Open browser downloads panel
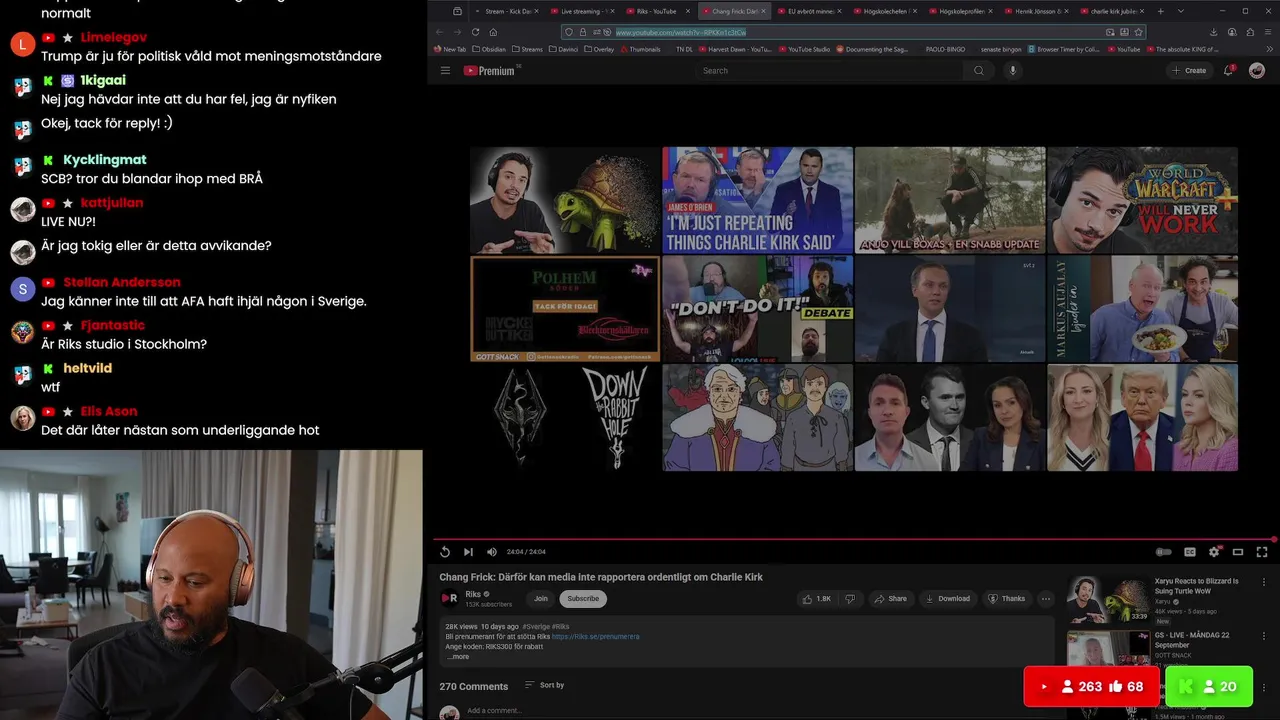The image size is (1280, 720). pos(1213,32)
